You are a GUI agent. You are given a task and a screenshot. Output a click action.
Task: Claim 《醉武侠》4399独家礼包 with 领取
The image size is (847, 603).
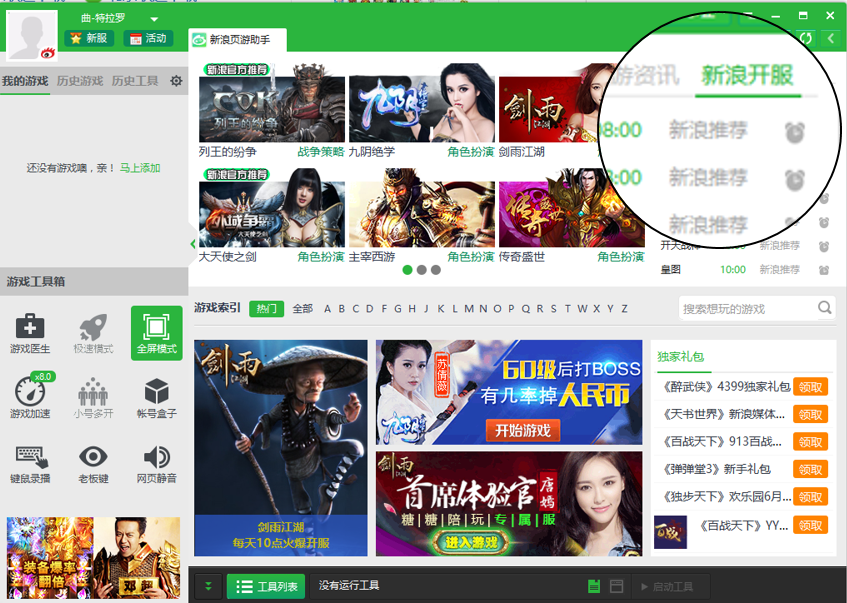810,387
